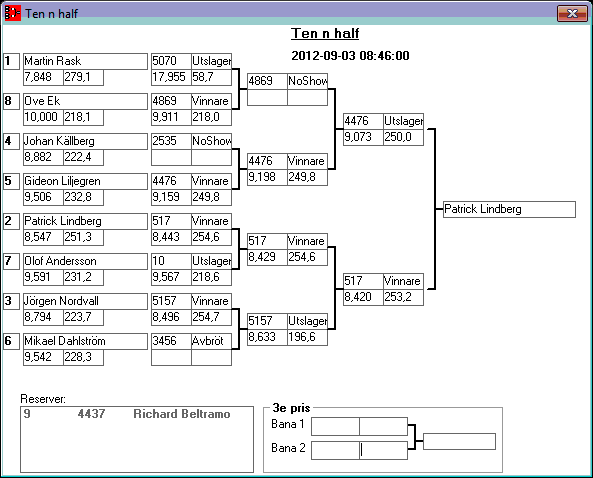593x478 pixels.
Task: Select the Martin Rask name field
Action: [x=85, y=61]
